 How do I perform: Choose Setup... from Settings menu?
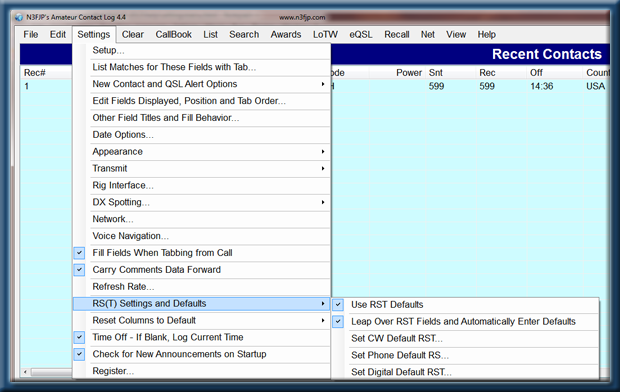tap(202, 51)
